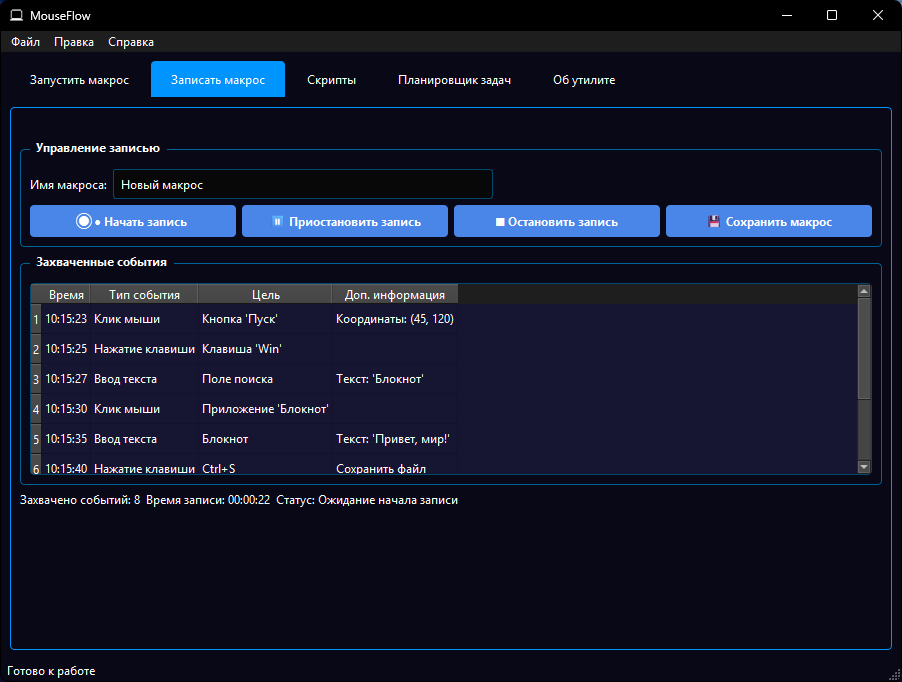Focus the Имя макроса text field

[x=302, y=185]
